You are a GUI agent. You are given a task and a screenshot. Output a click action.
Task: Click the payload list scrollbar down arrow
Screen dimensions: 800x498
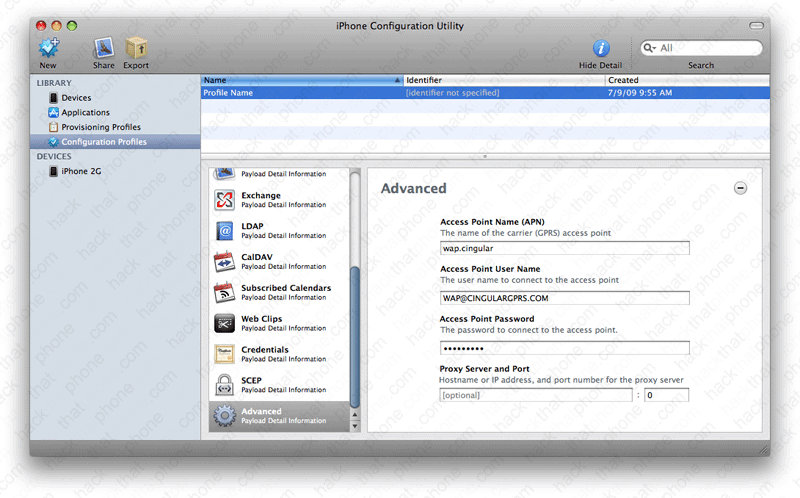coord(354,426)
